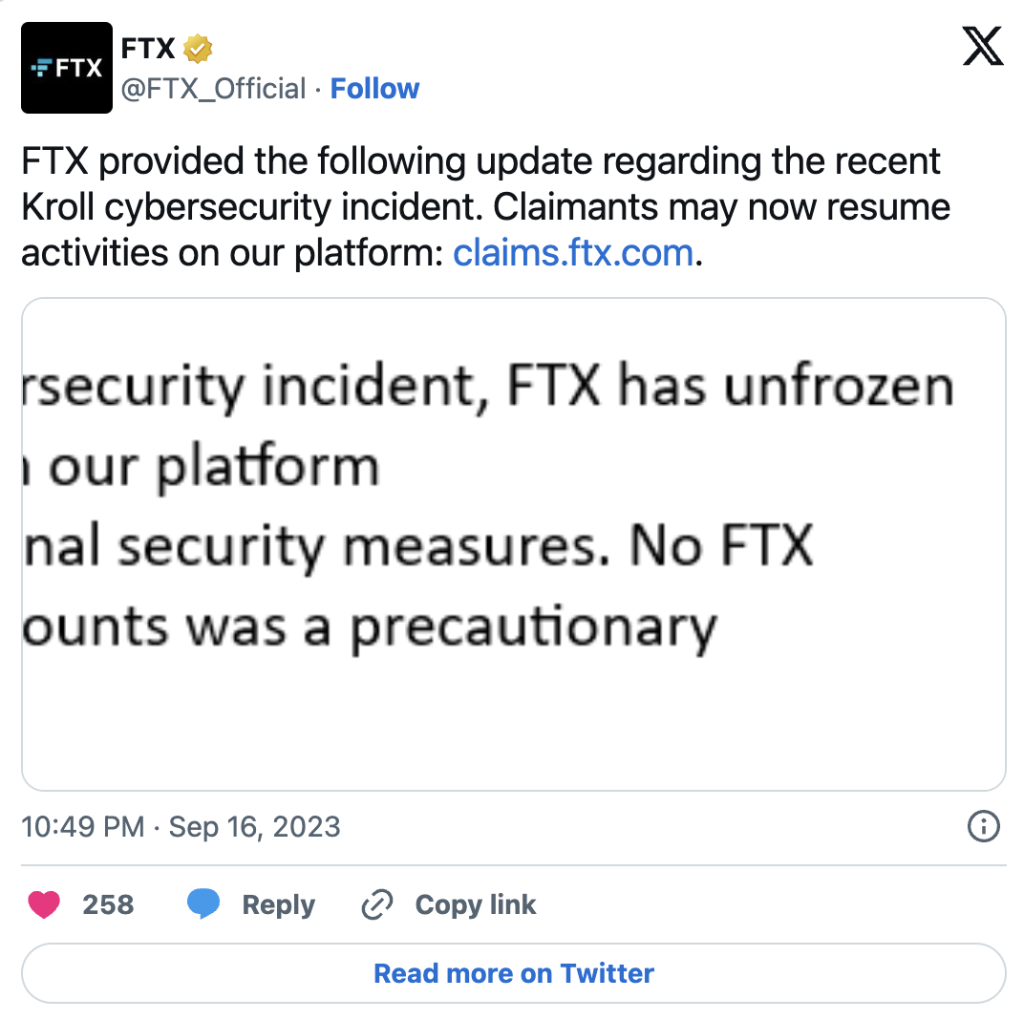Click the FTX profile avatar

tap(67, 67)
